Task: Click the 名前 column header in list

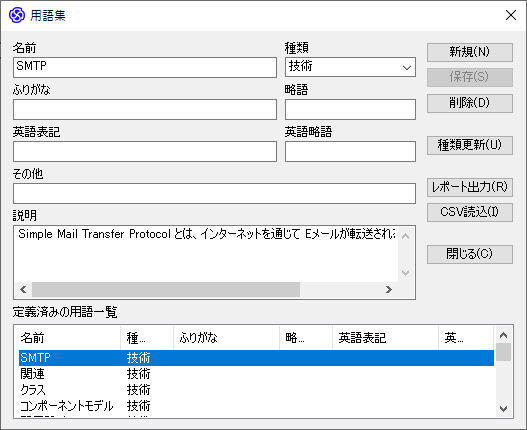Action: pos(70,338)
